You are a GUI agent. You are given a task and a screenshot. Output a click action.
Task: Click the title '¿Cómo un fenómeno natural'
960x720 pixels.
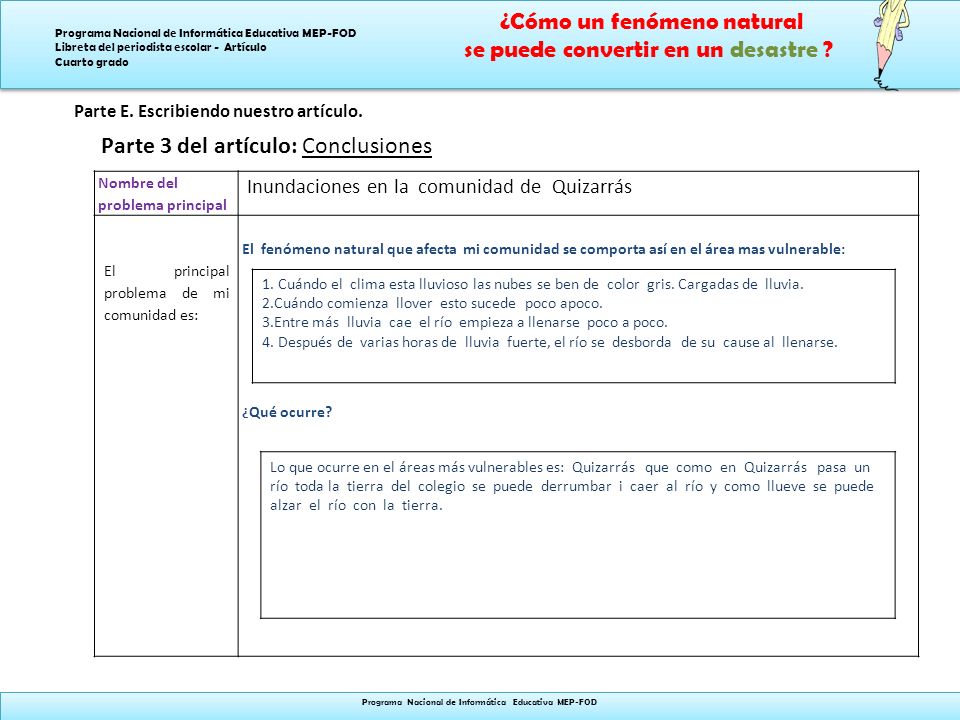[x=651, y=22]
